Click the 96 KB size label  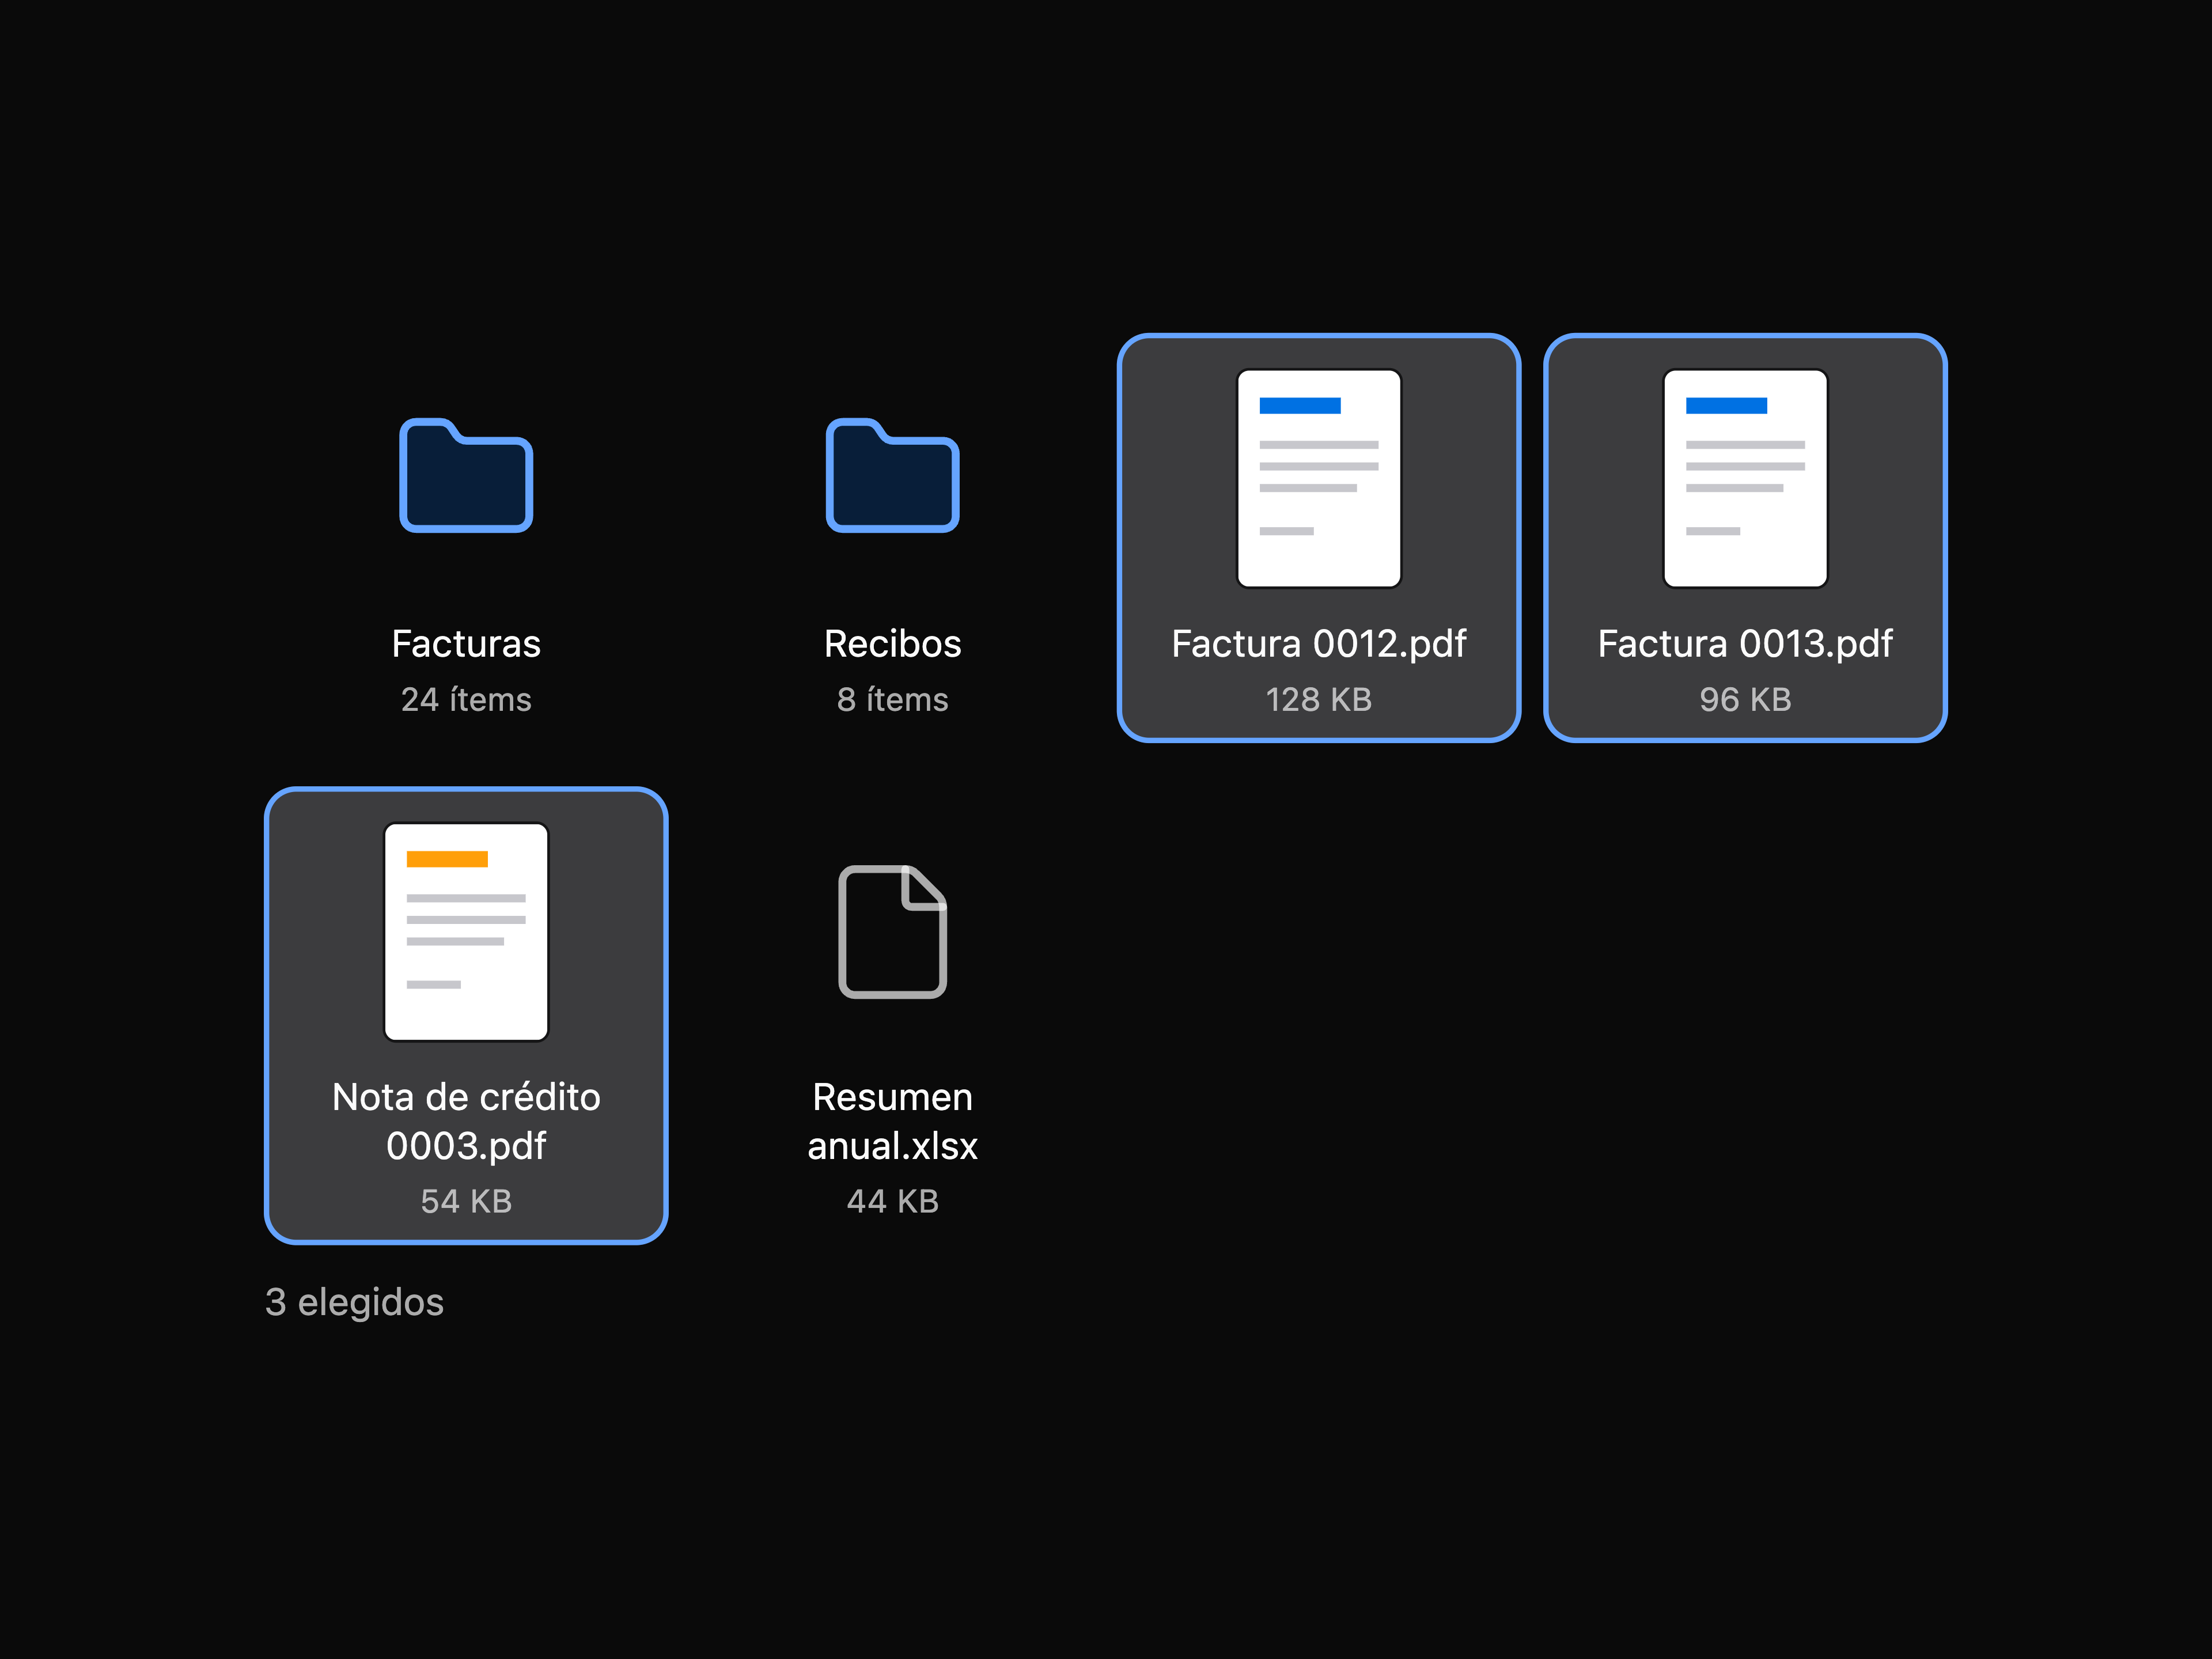point(1745,699)
